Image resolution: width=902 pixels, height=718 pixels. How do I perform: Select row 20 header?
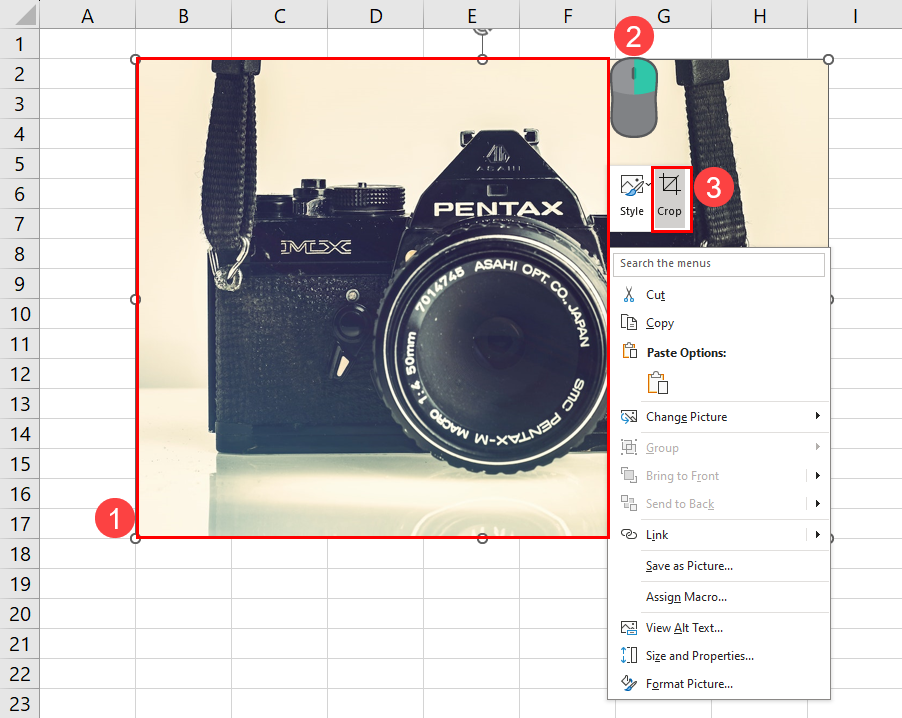pos(20,614)
